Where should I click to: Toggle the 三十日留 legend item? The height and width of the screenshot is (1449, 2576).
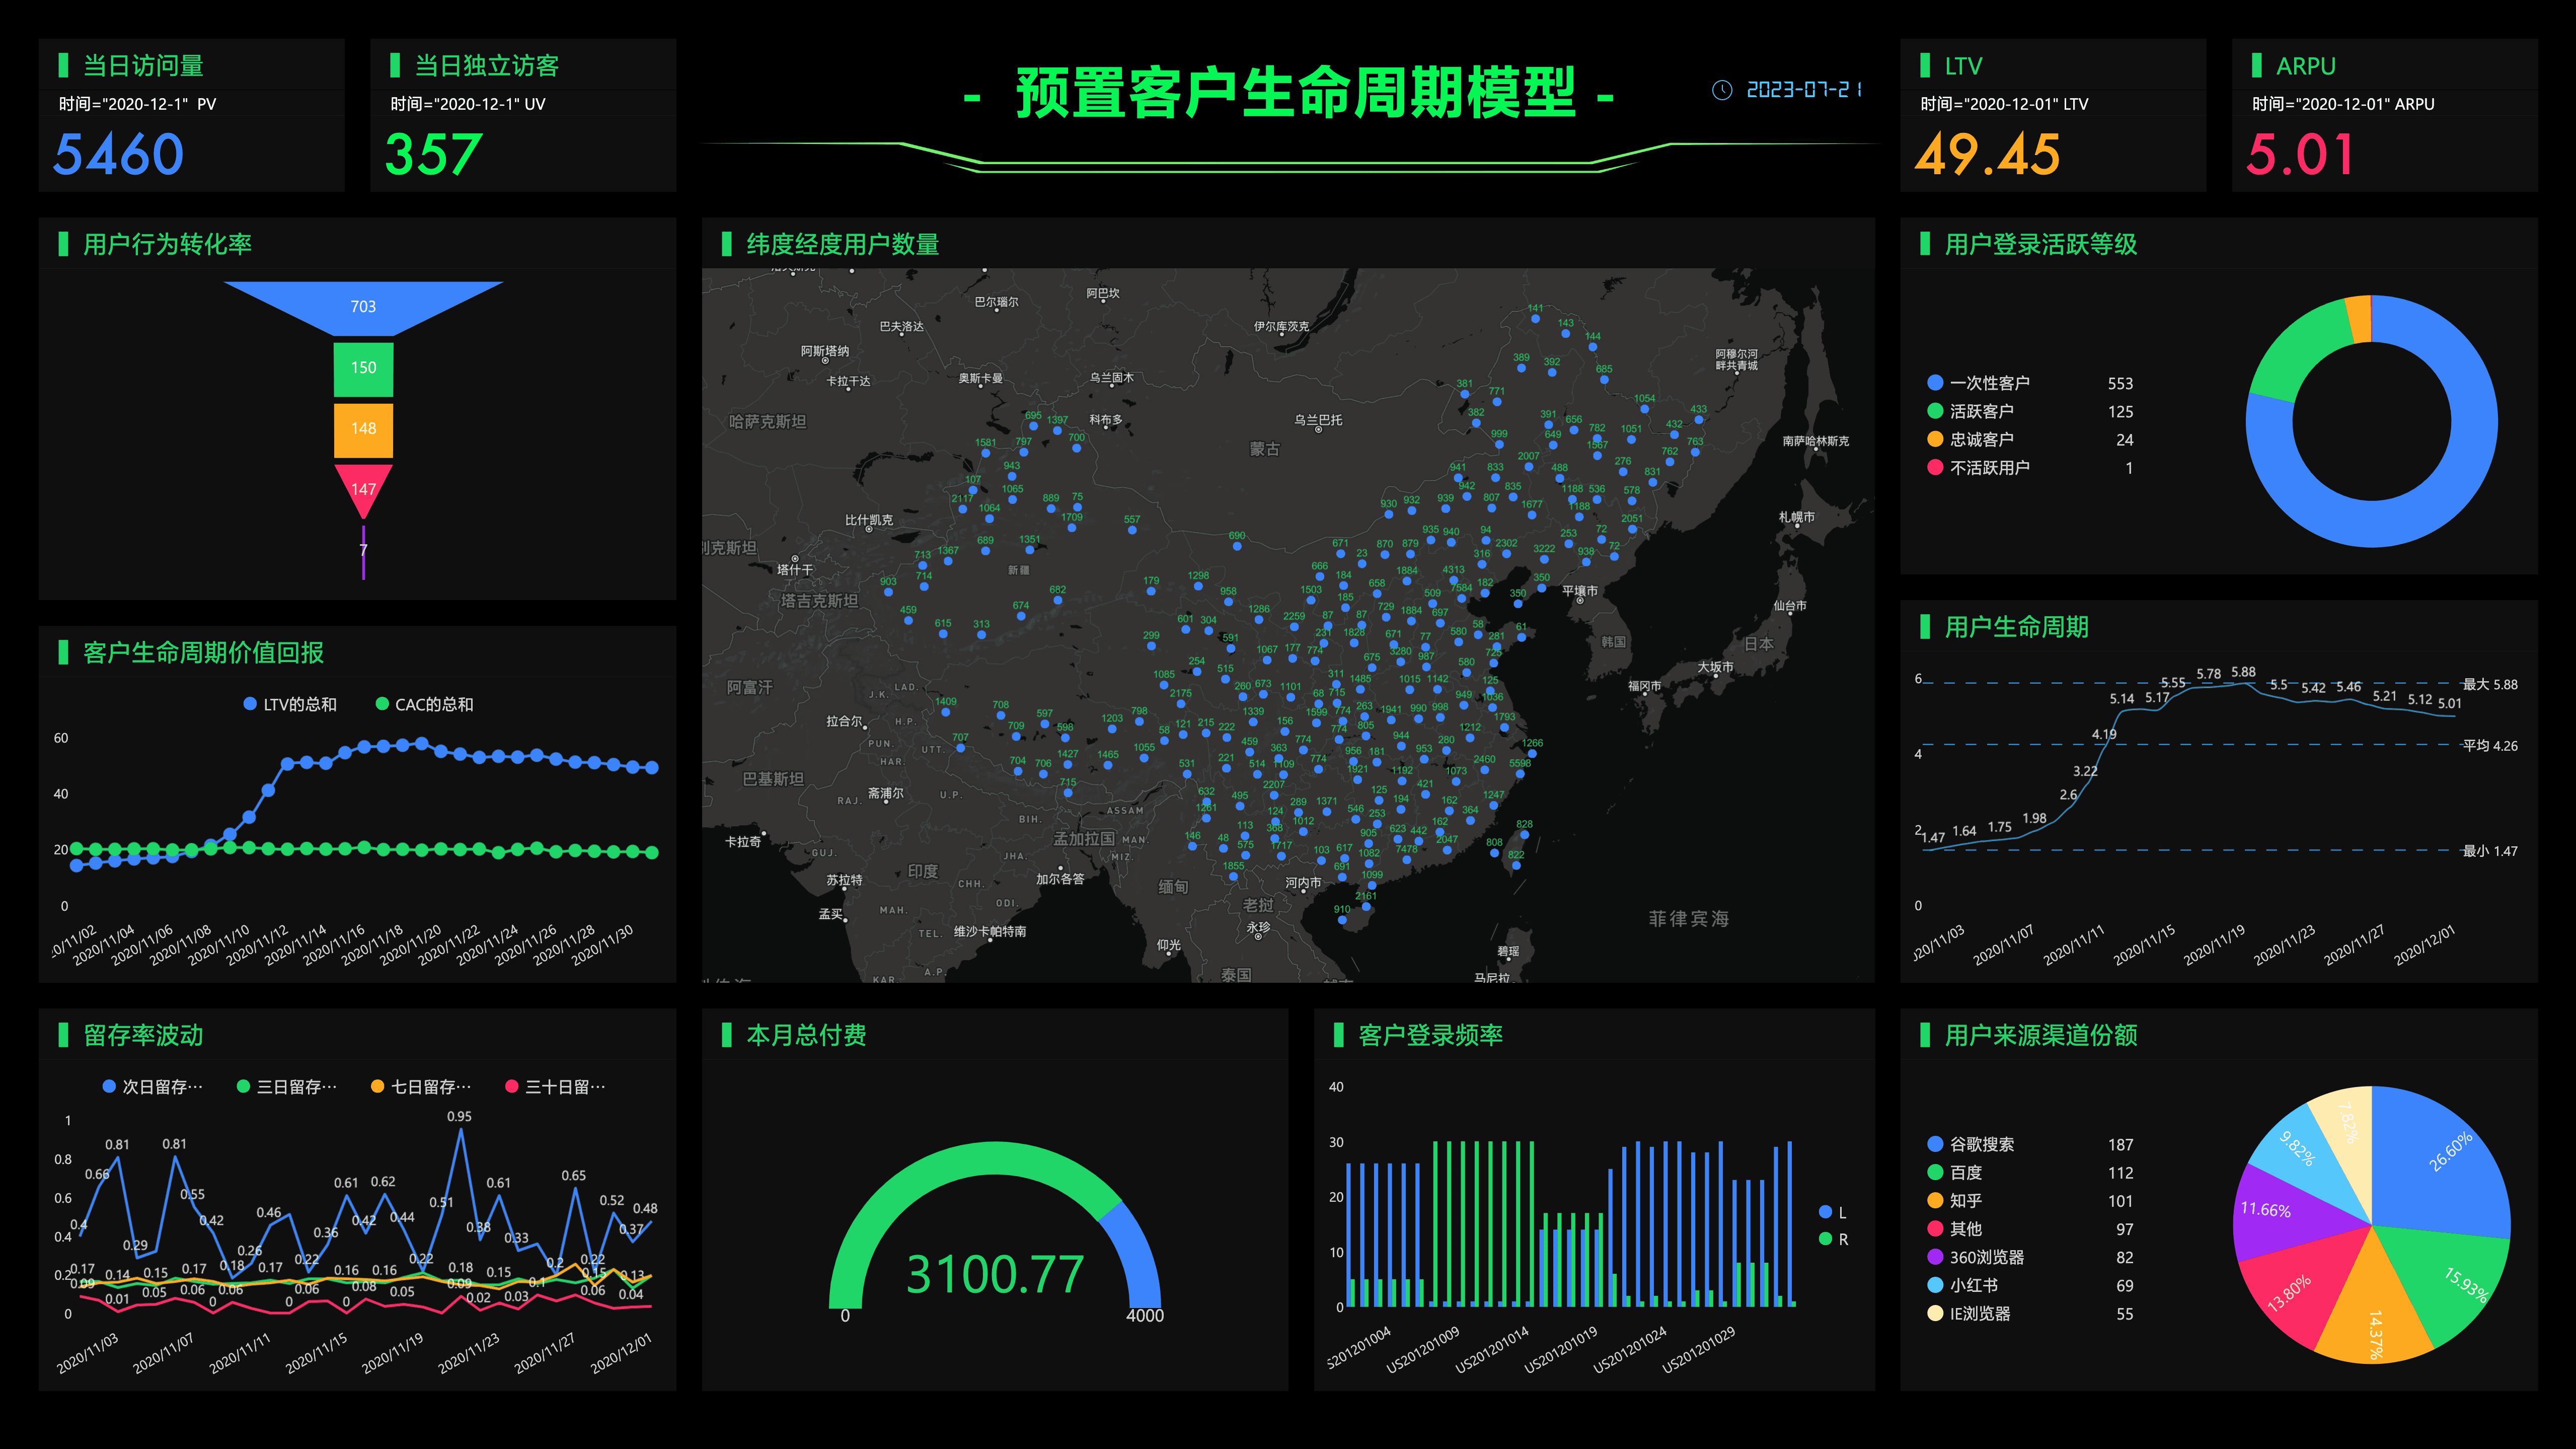(555, 1086)
